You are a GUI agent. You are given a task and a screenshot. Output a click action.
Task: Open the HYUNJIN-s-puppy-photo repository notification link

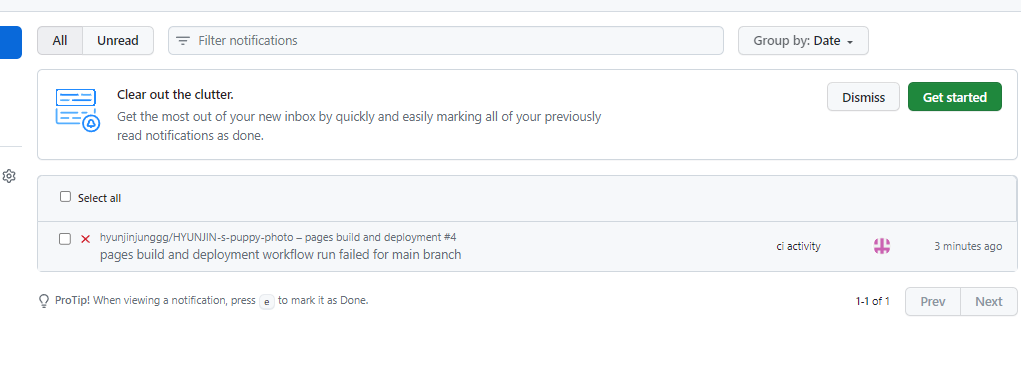coord(278,237)
